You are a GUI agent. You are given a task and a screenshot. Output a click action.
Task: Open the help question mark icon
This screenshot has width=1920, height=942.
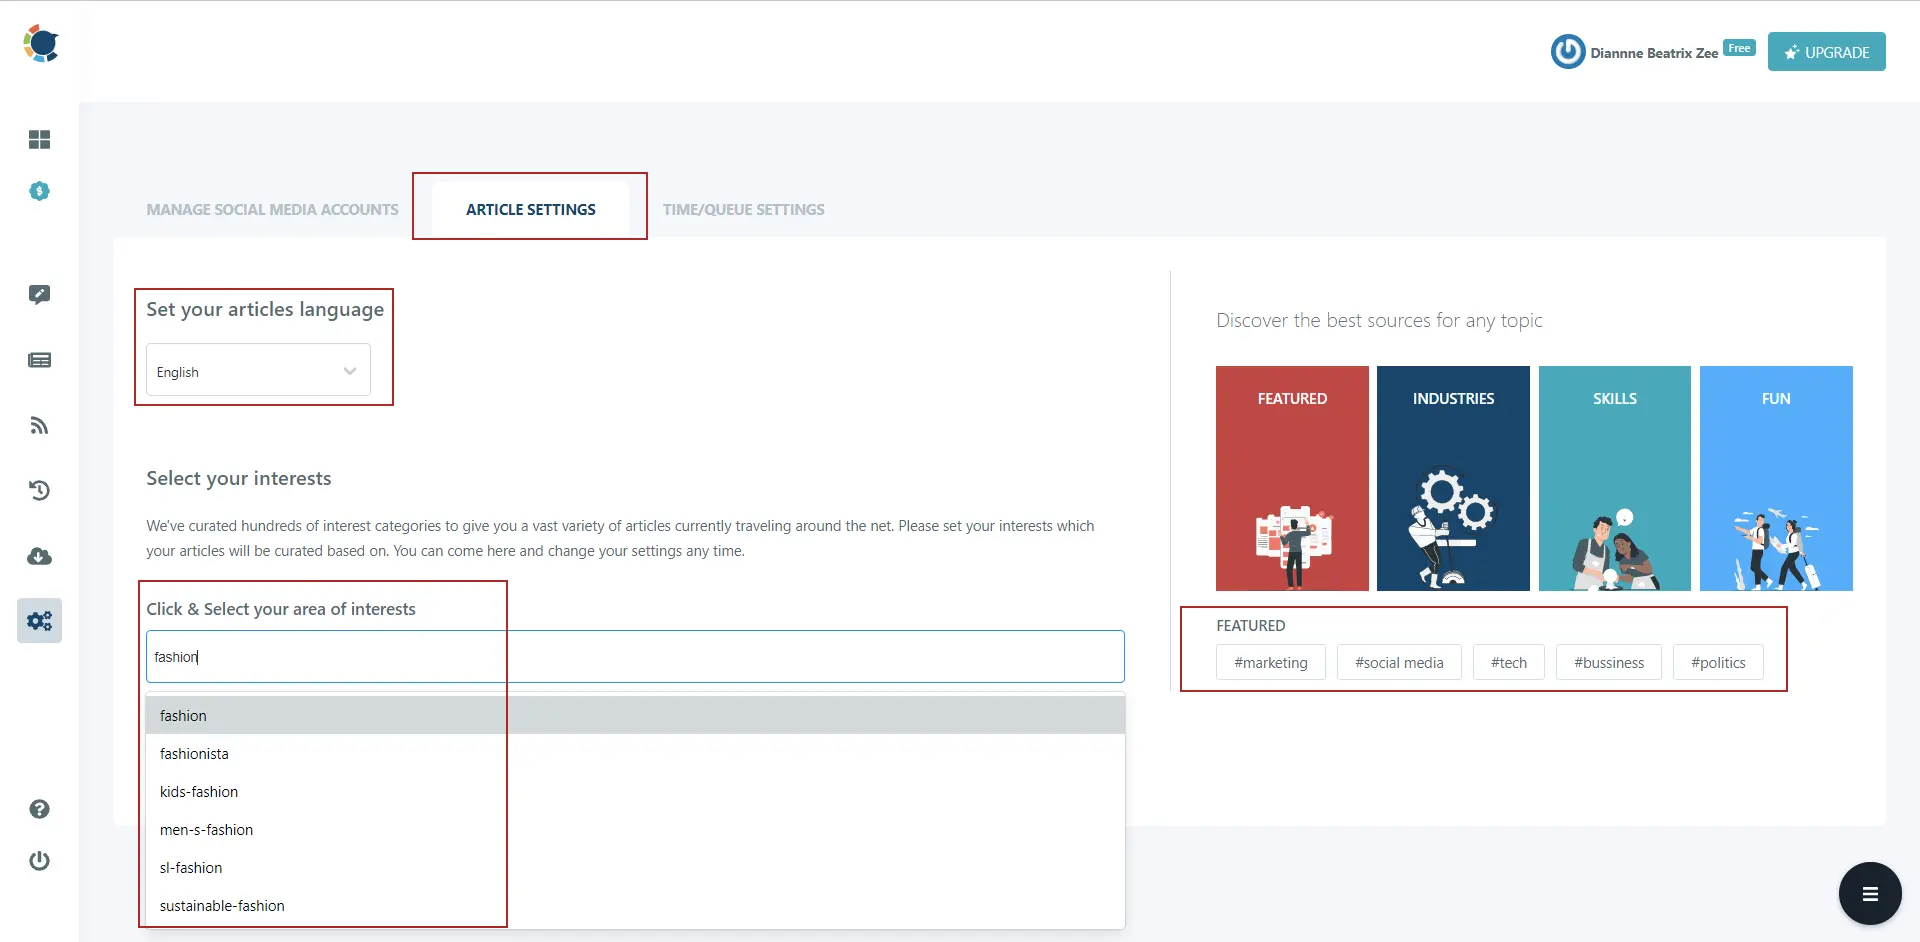39,809
